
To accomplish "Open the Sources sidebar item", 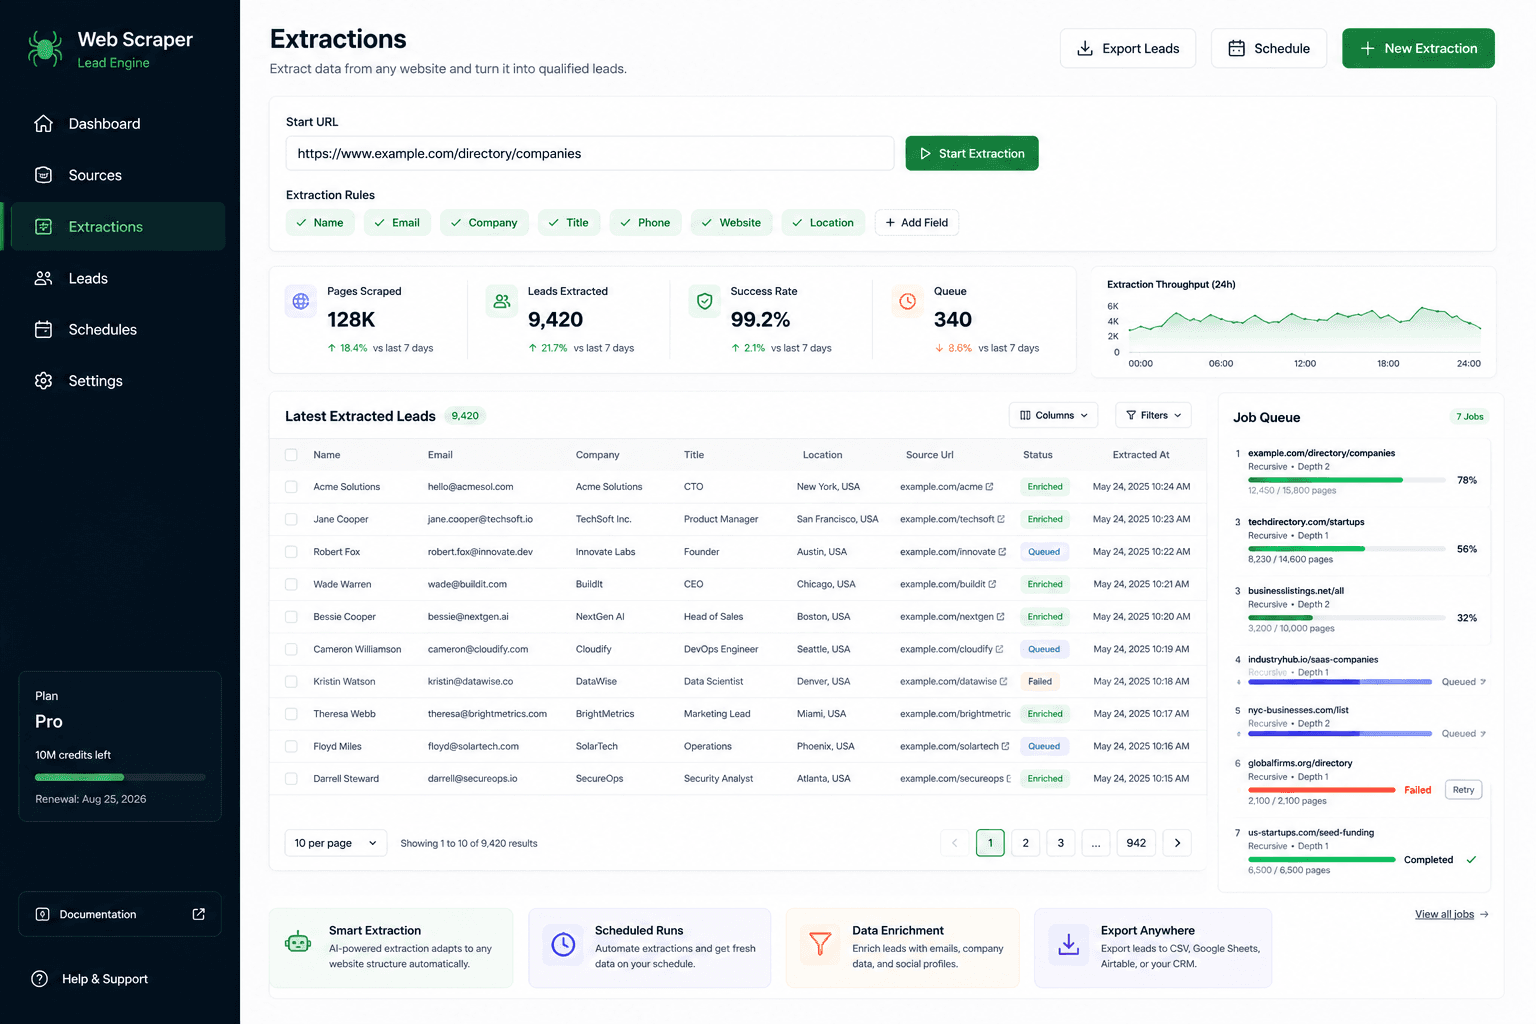I will pos(118,175).
